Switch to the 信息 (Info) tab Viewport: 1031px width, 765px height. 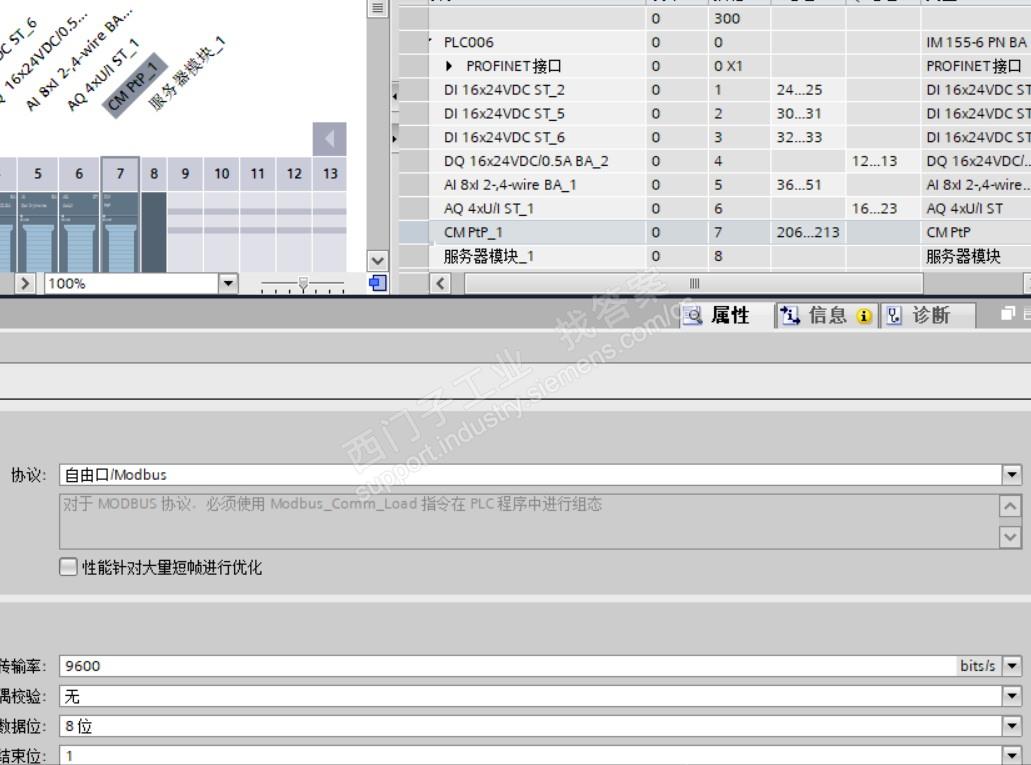coord(826,316)
